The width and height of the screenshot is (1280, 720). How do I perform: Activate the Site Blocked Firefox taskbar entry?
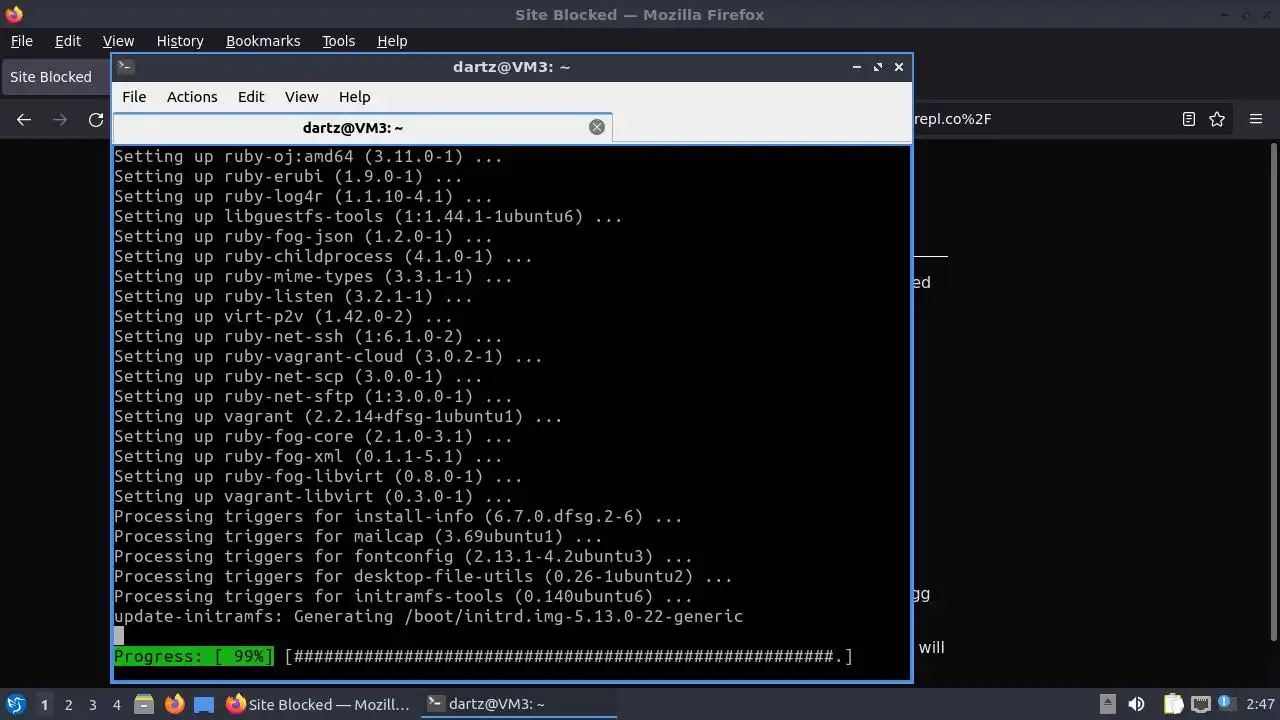[318, 704]
